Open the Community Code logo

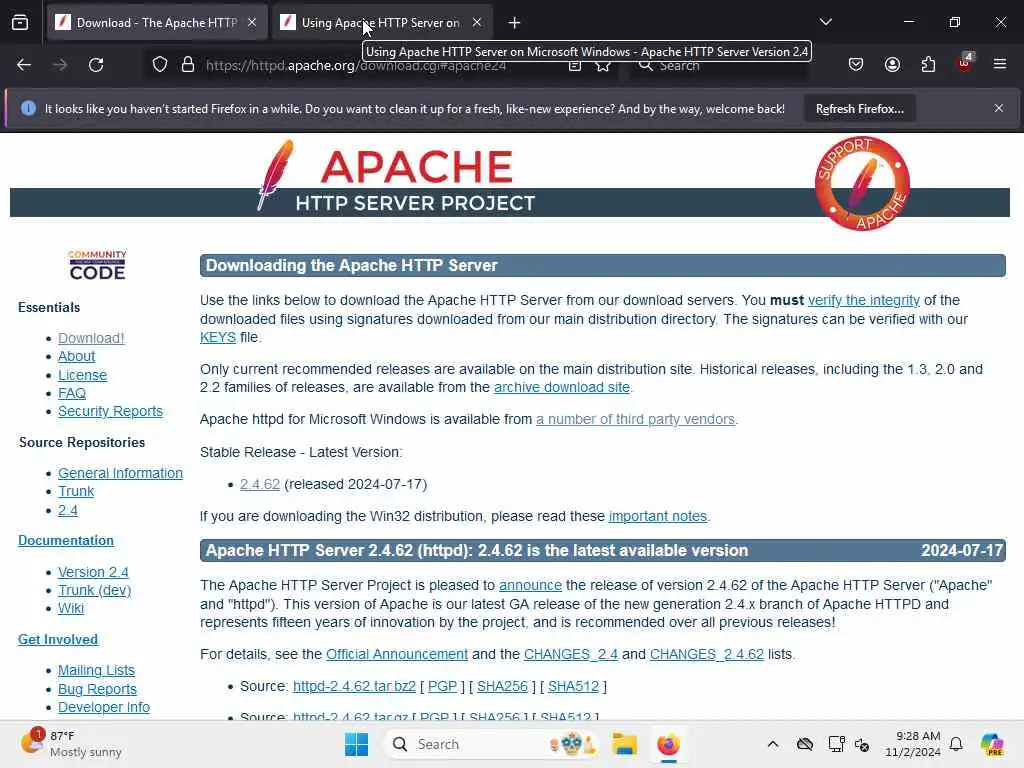click(97, 265)
